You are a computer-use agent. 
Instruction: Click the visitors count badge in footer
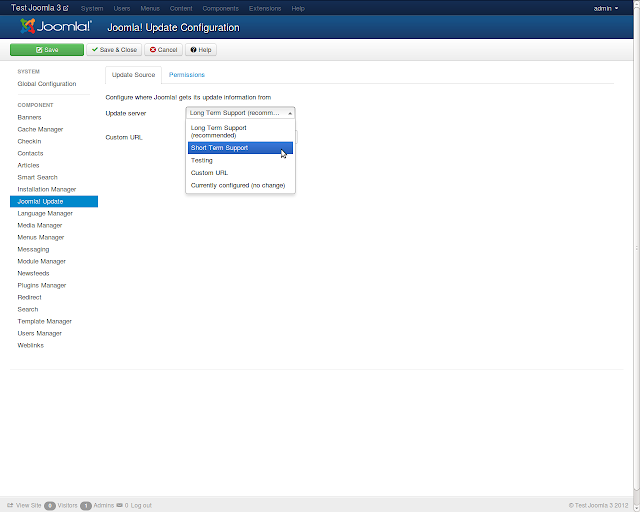50,505
